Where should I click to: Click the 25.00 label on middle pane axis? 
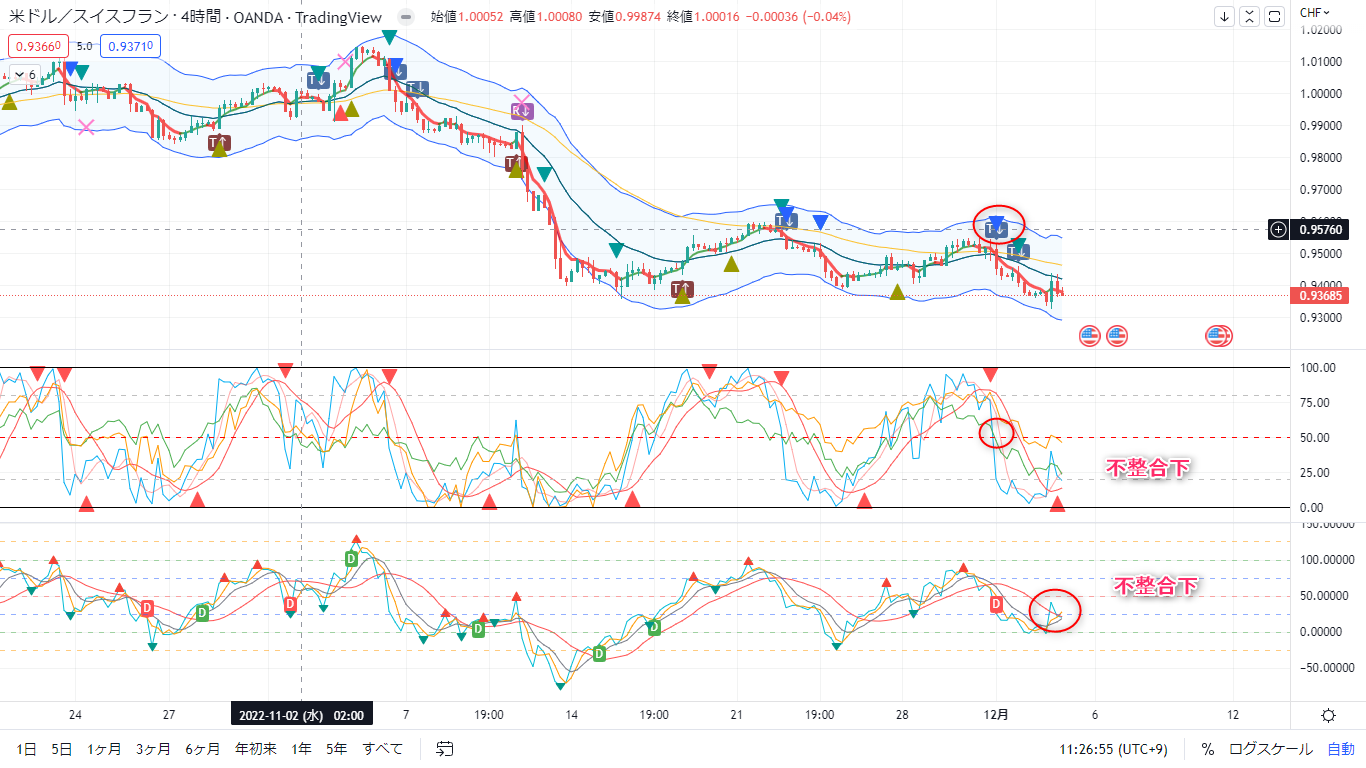[x=1313, y=473]
